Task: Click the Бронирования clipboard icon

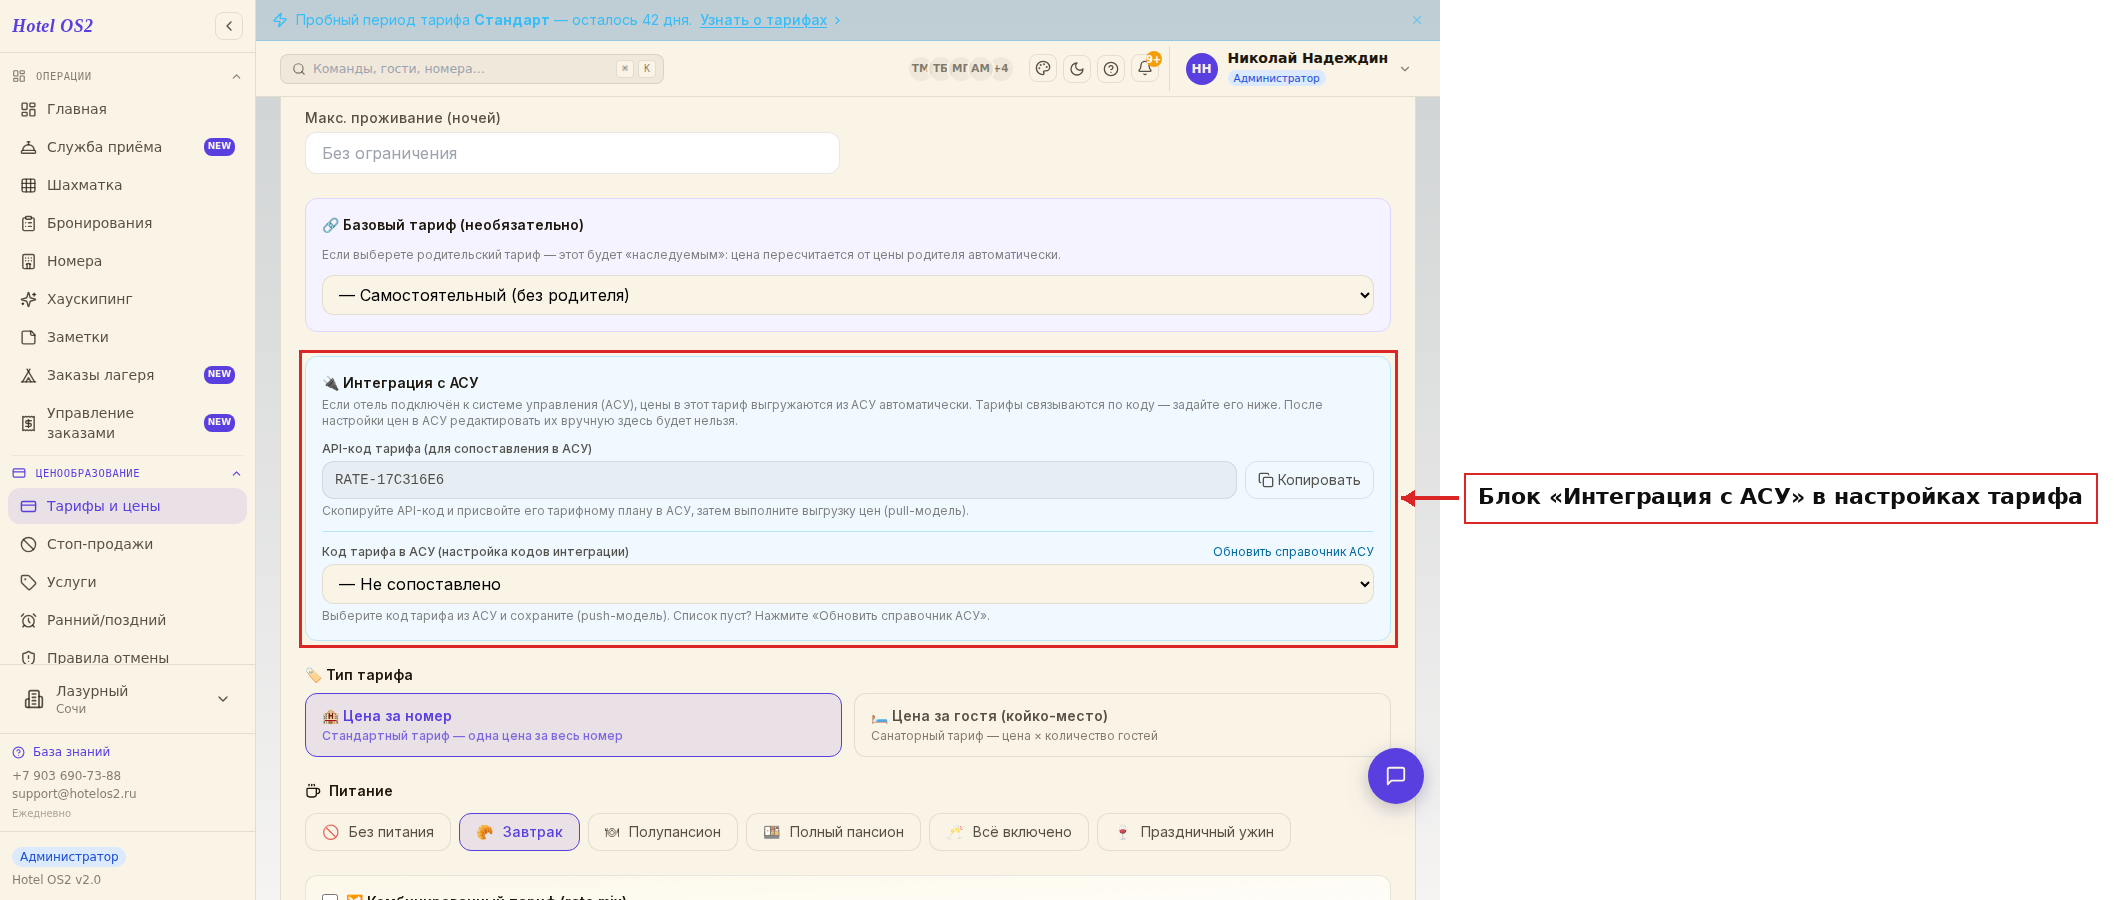Action: pos(29,223)
